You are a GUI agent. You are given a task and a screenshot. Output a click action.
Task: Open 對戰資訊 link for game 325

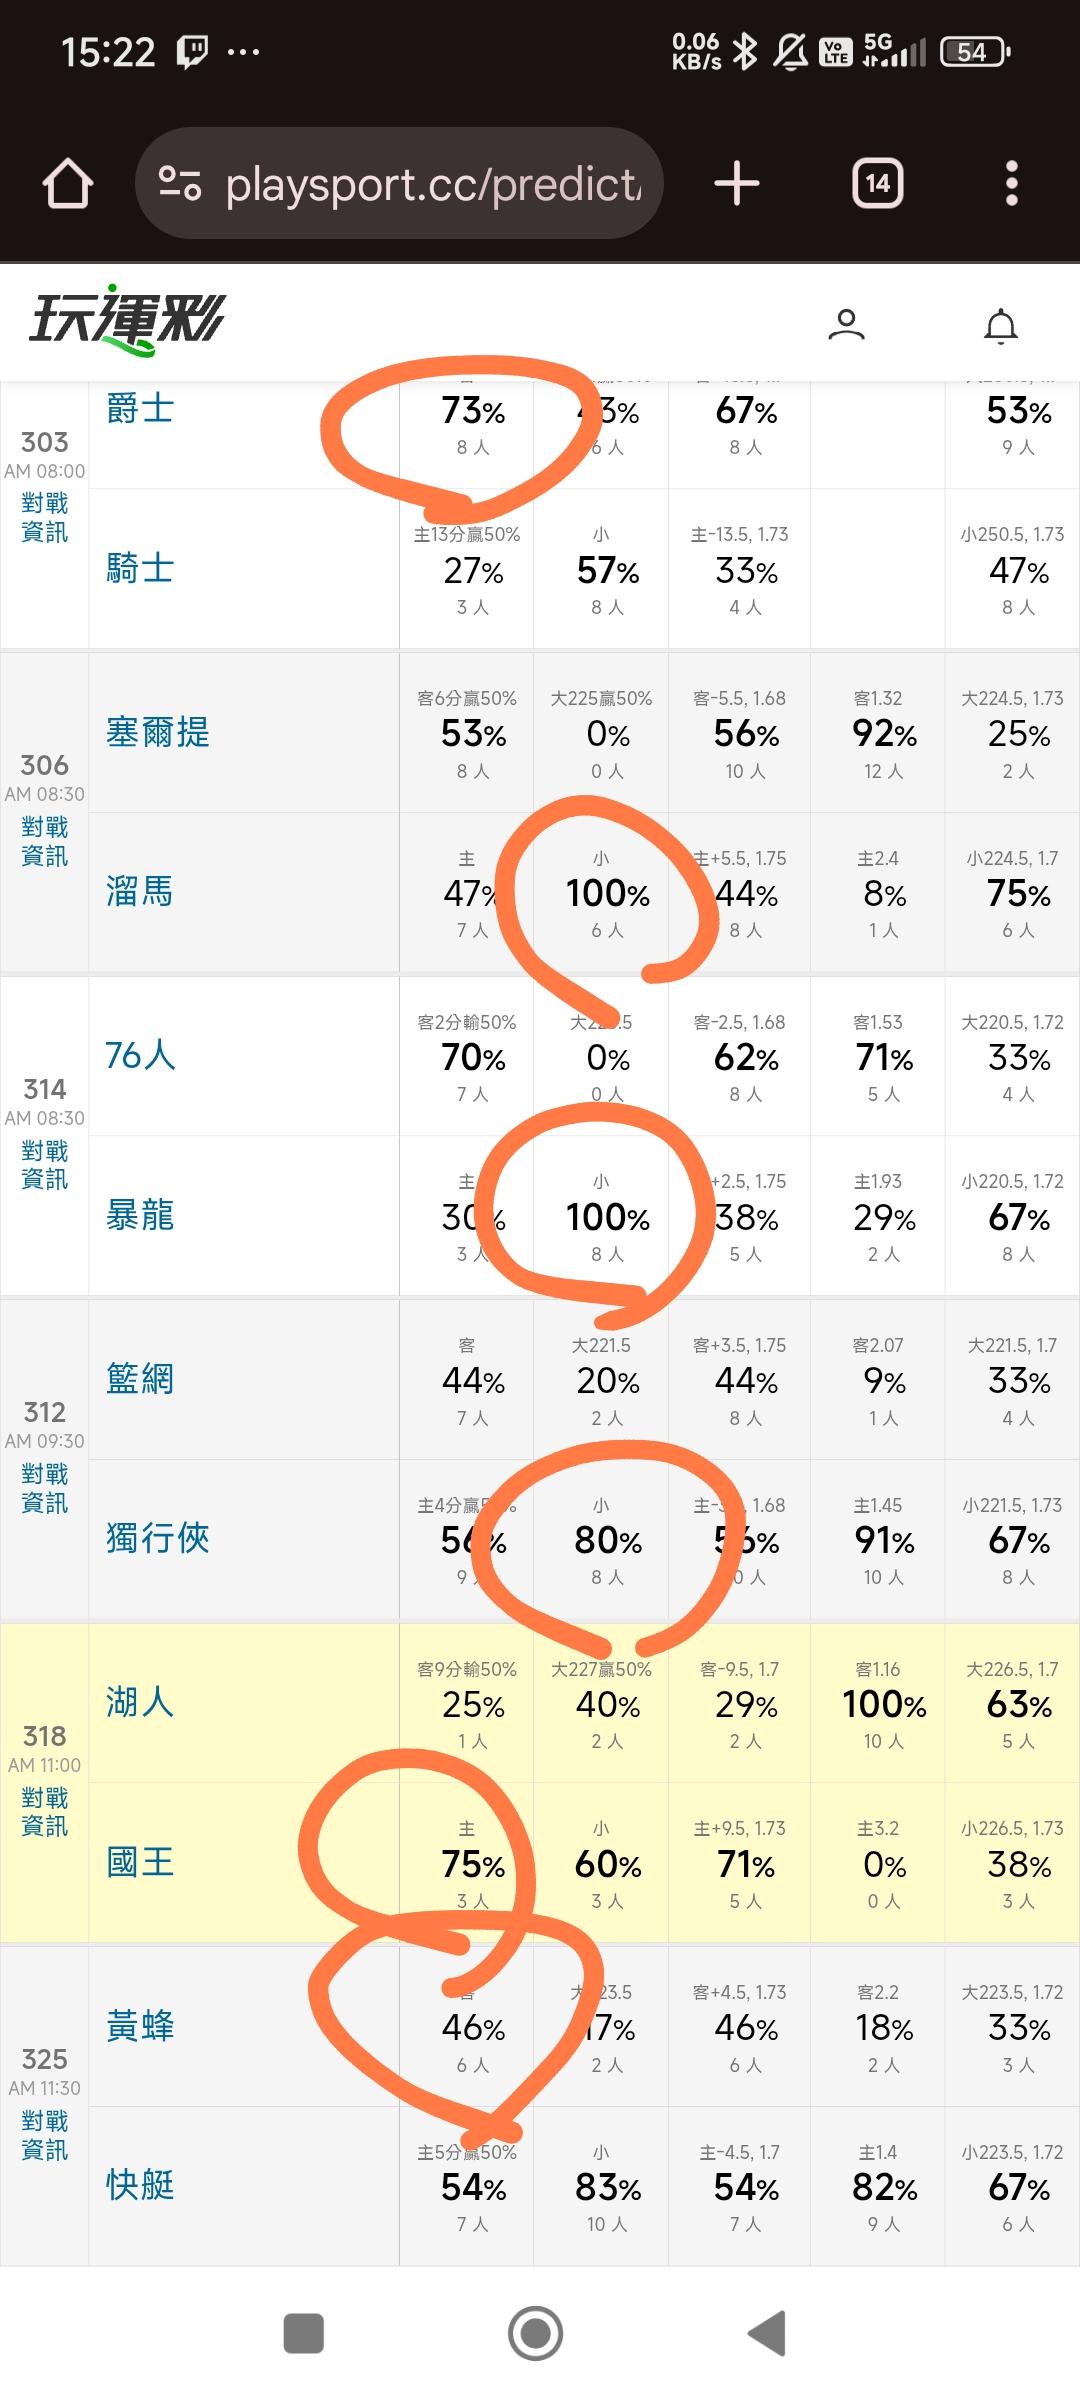[45, 2135]
